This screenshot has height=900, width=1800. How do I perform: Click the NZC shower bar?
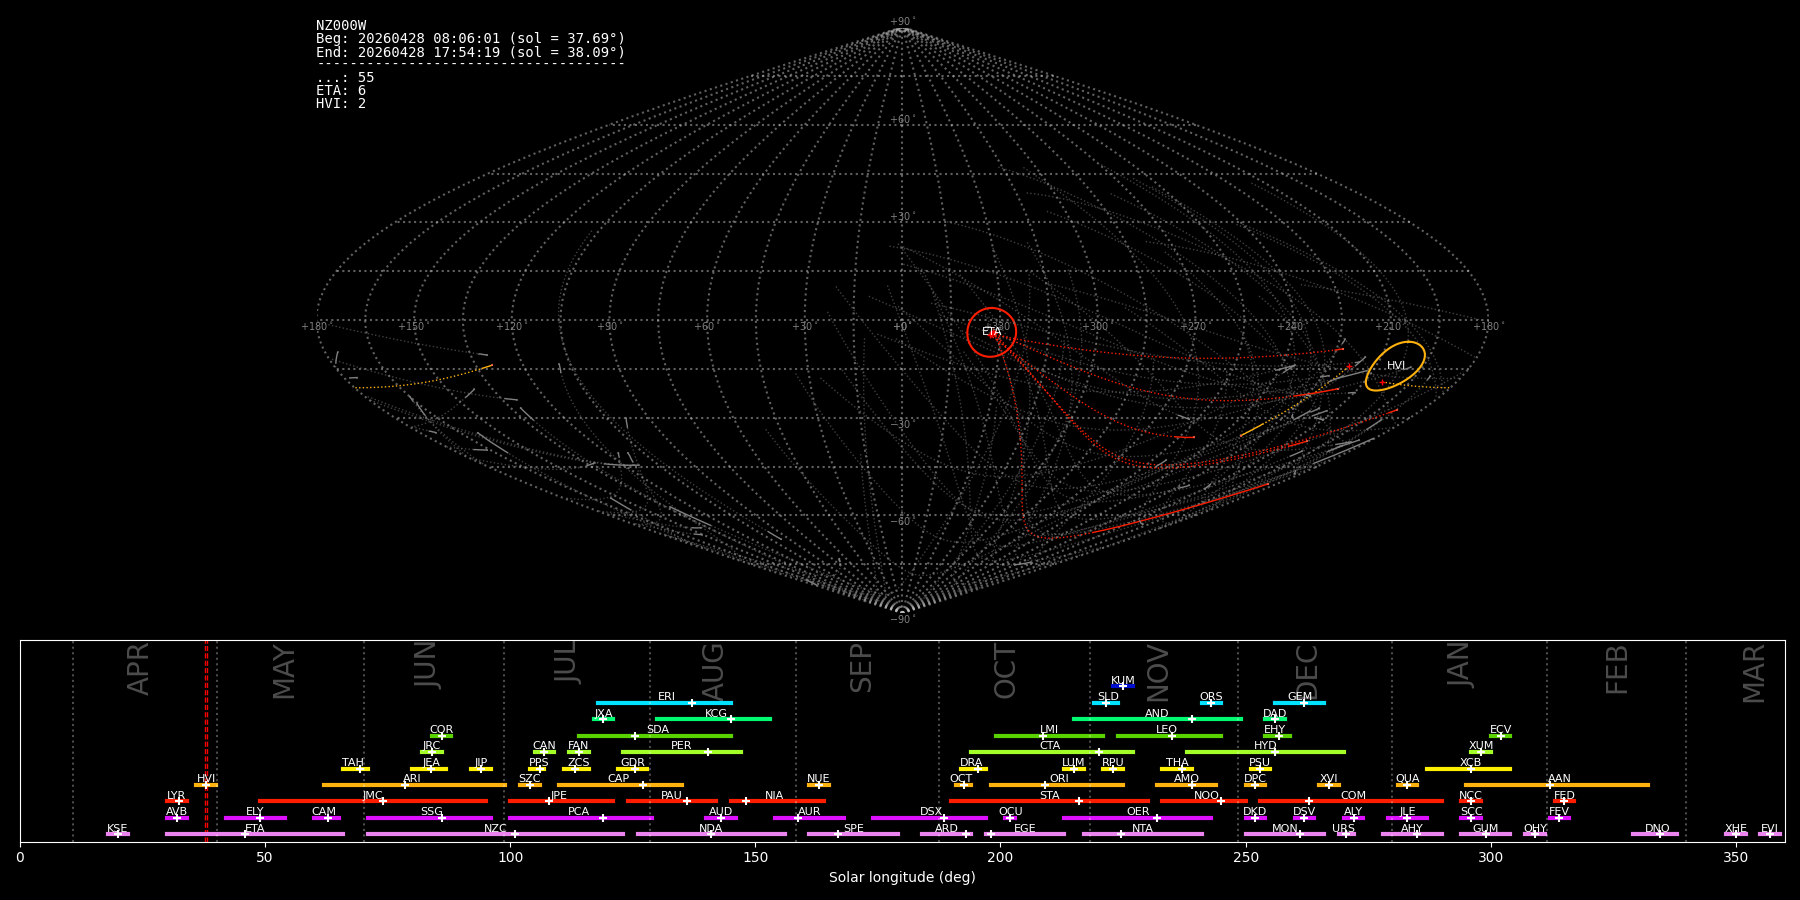pyautogui.click(x=495, y=834)
